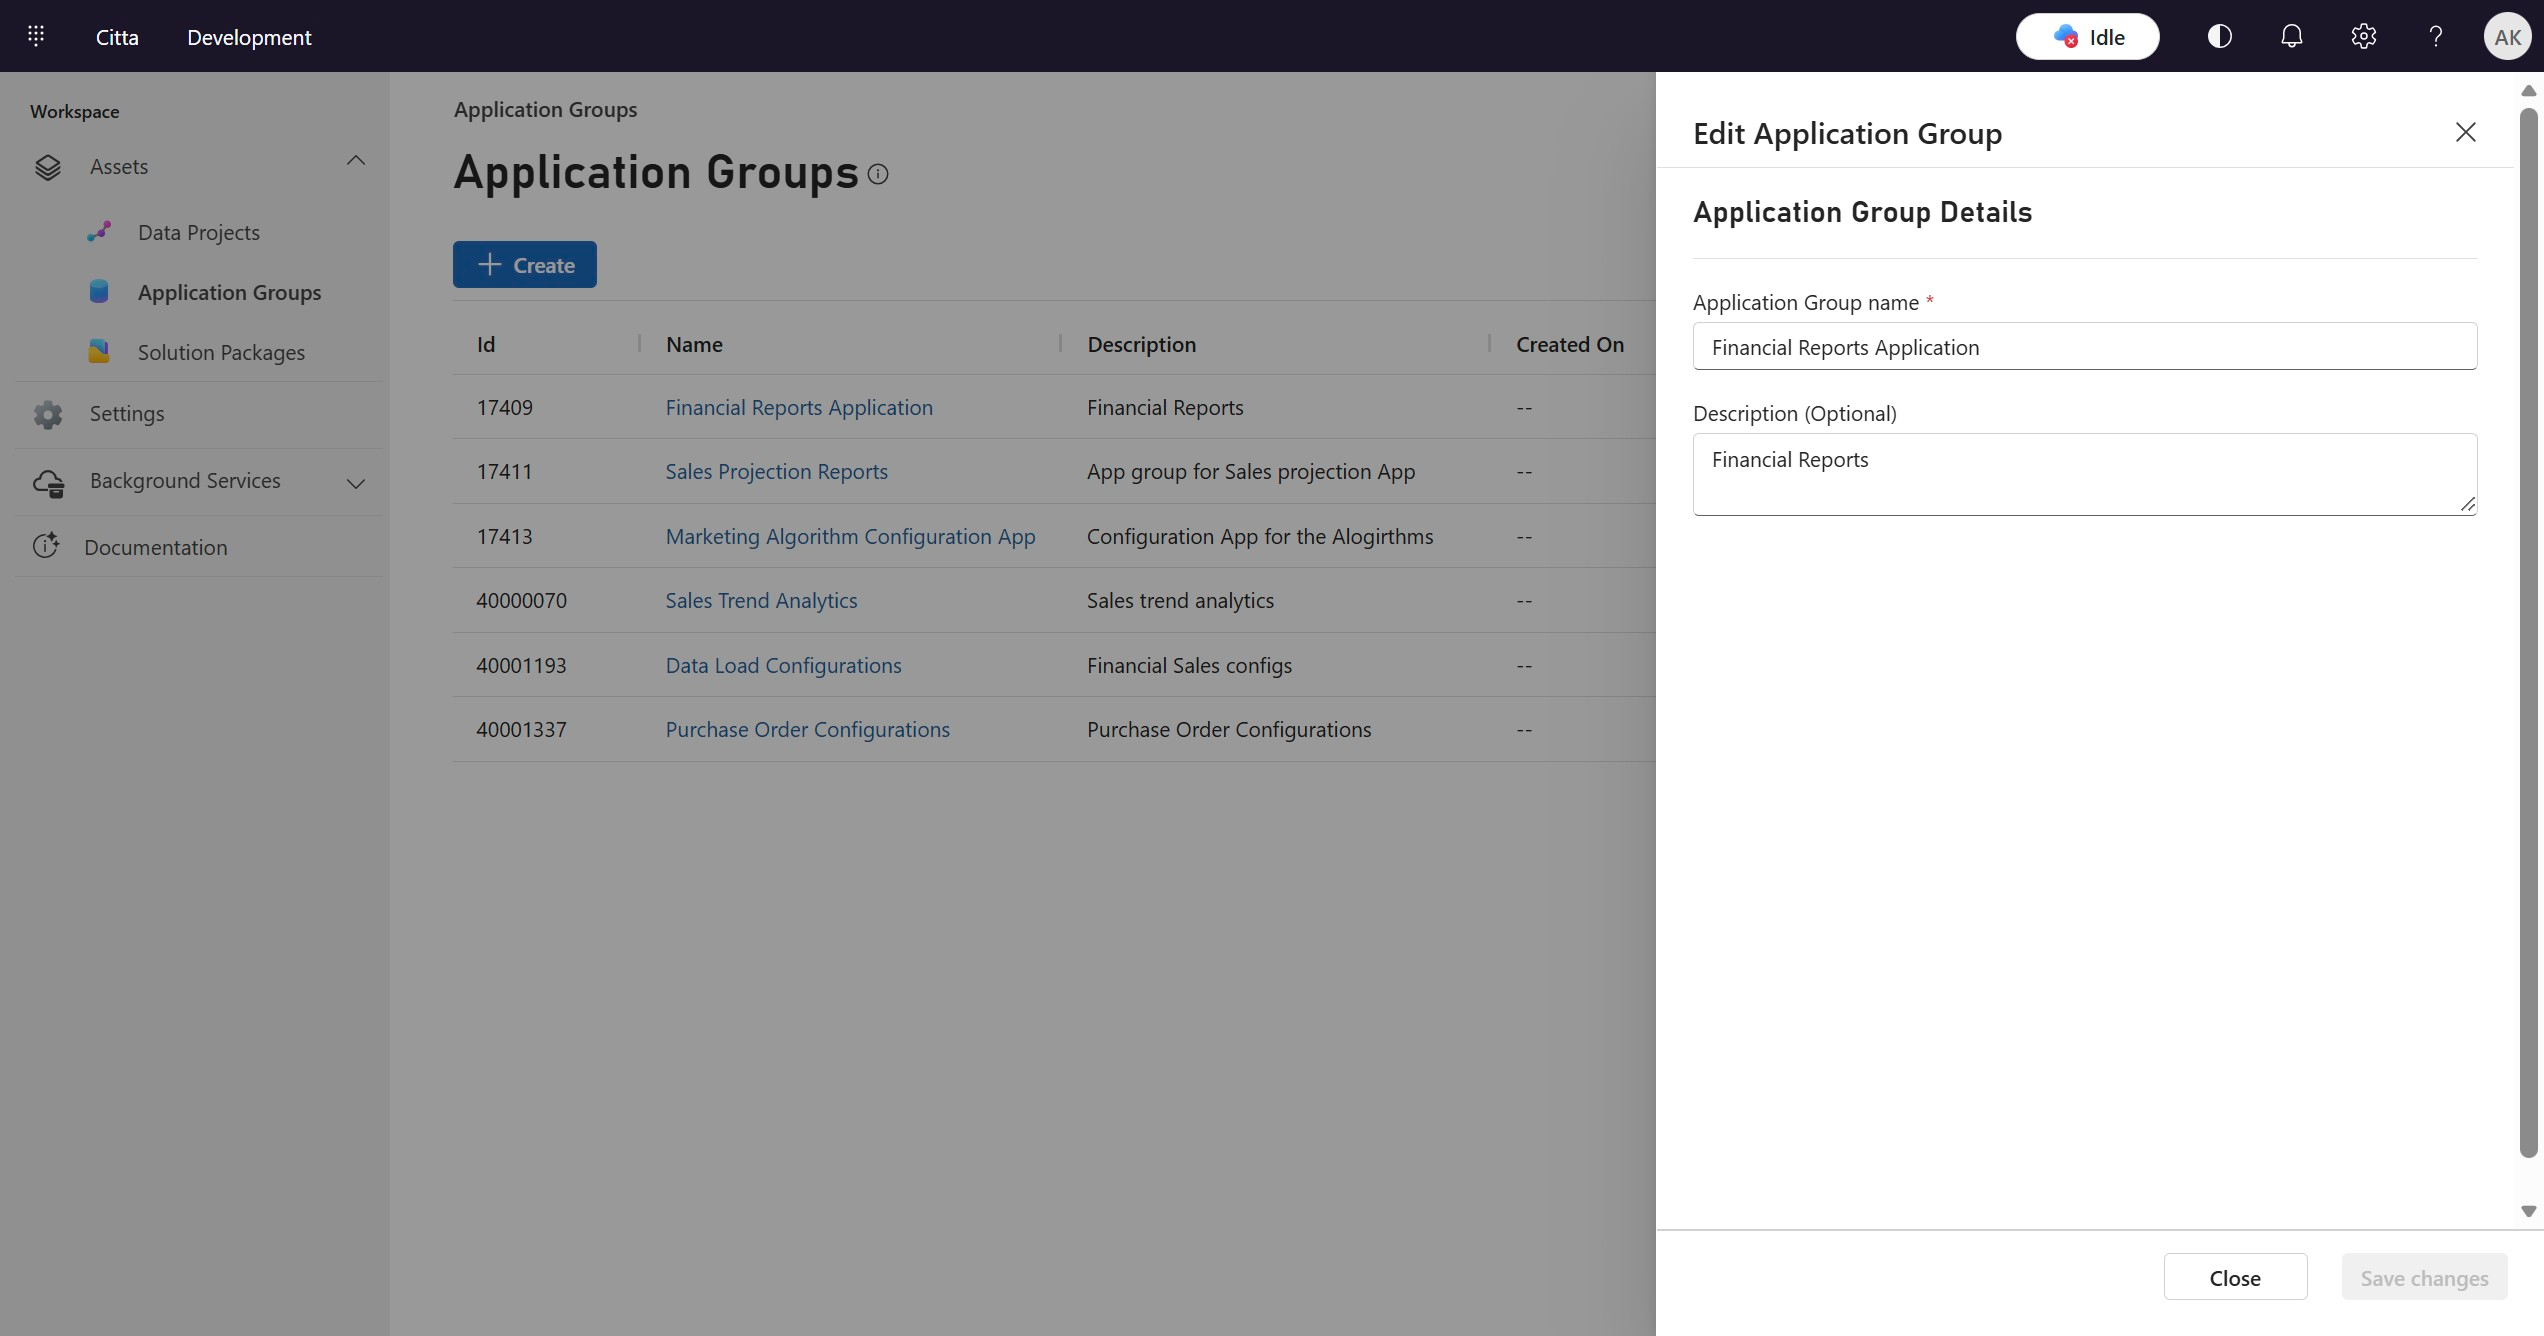The image size is (2544, 1336).
Task: Close the Edit Application Group panel with X
Action: pyautogui.click(x=2465, y=132)
